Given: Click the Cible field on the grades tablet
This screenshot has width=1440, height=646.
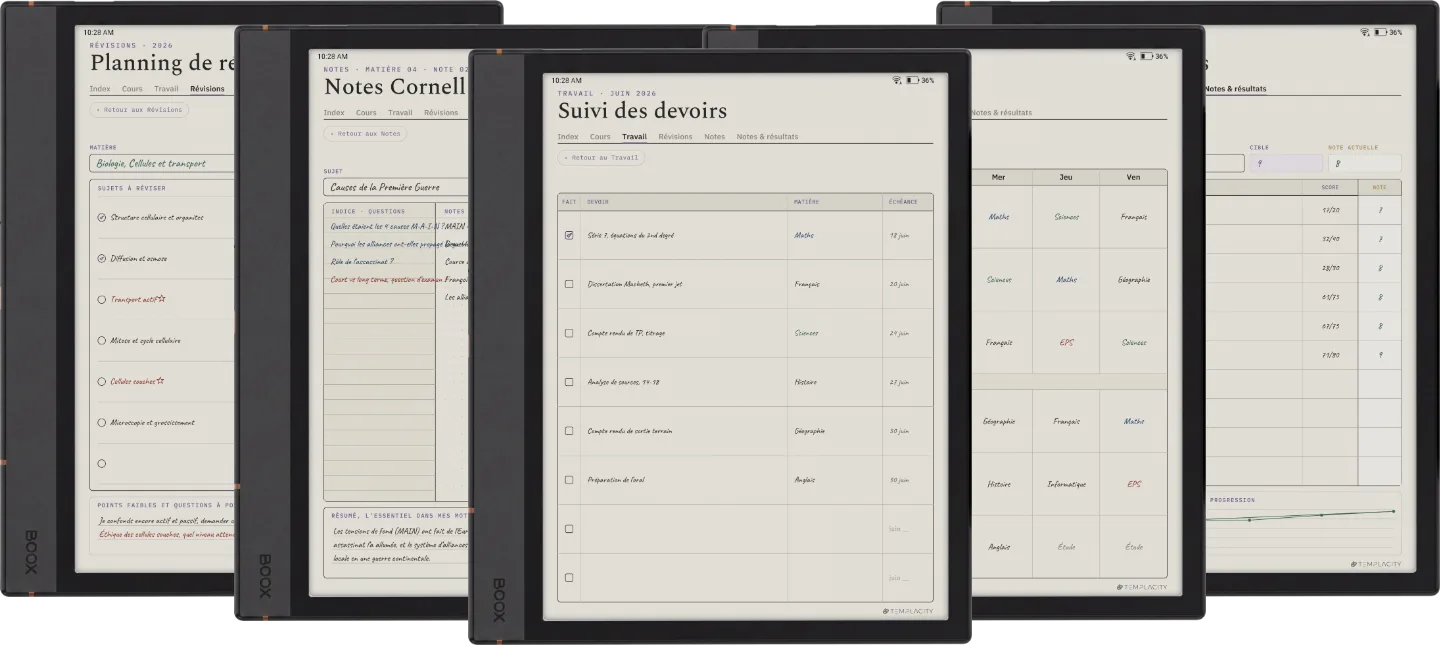Looking at the screenshot, I should coord(1285,163).
